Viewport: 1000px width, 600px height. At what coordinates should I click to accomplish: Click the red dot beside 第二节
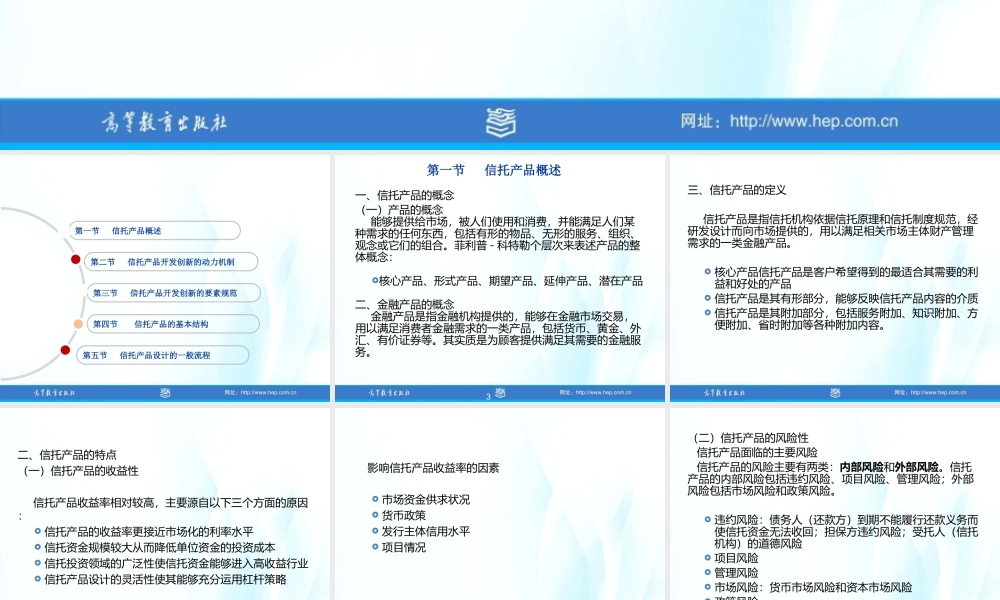(77, 259)
